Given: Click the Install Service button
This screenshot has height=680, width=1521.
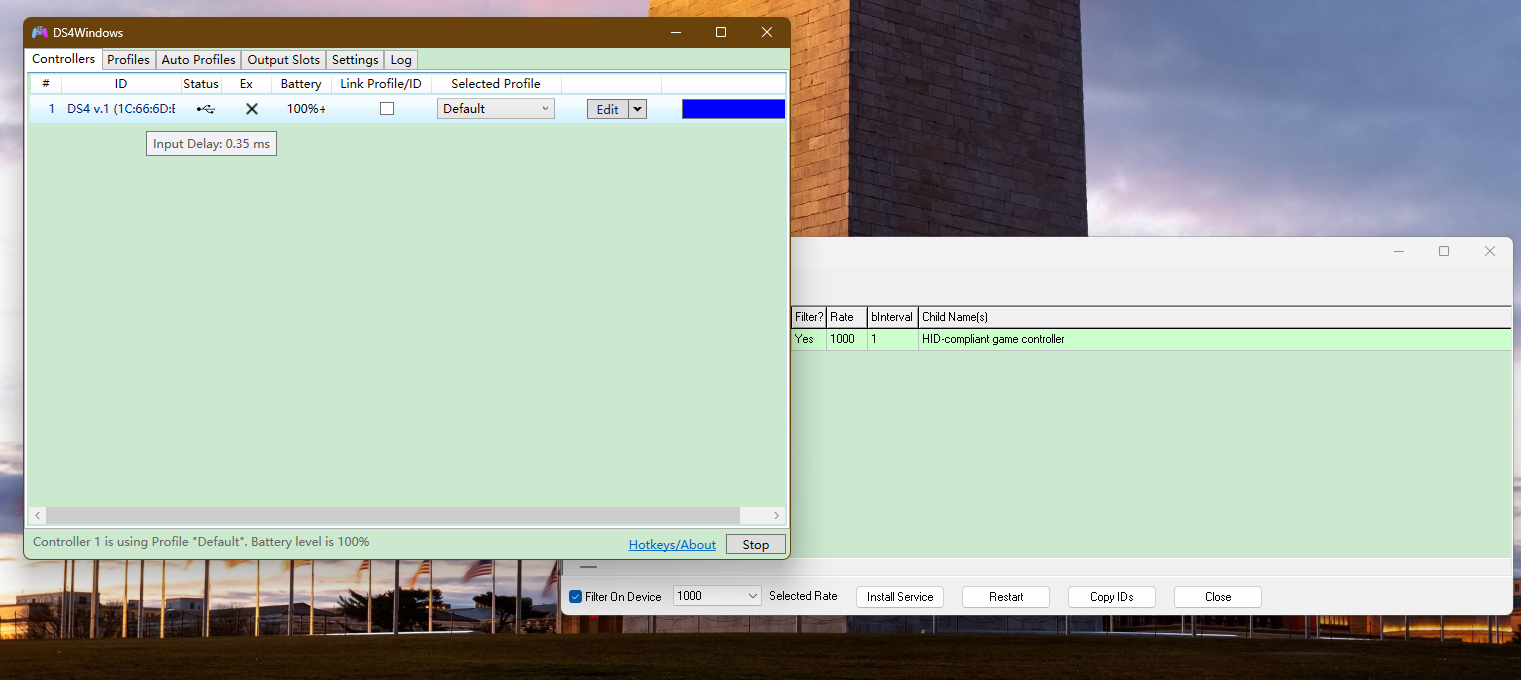Looking at the screenshot, I should [x=900, y=597].
